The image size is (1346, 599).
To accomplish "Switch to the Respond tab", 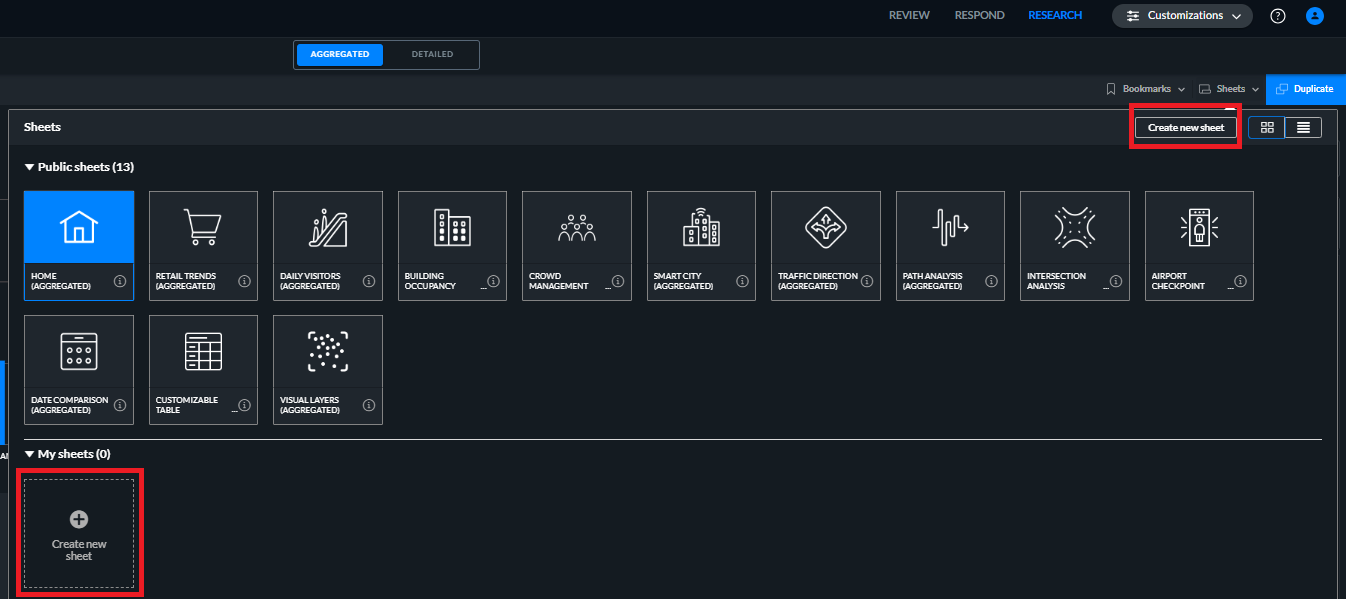I will 979,16.
